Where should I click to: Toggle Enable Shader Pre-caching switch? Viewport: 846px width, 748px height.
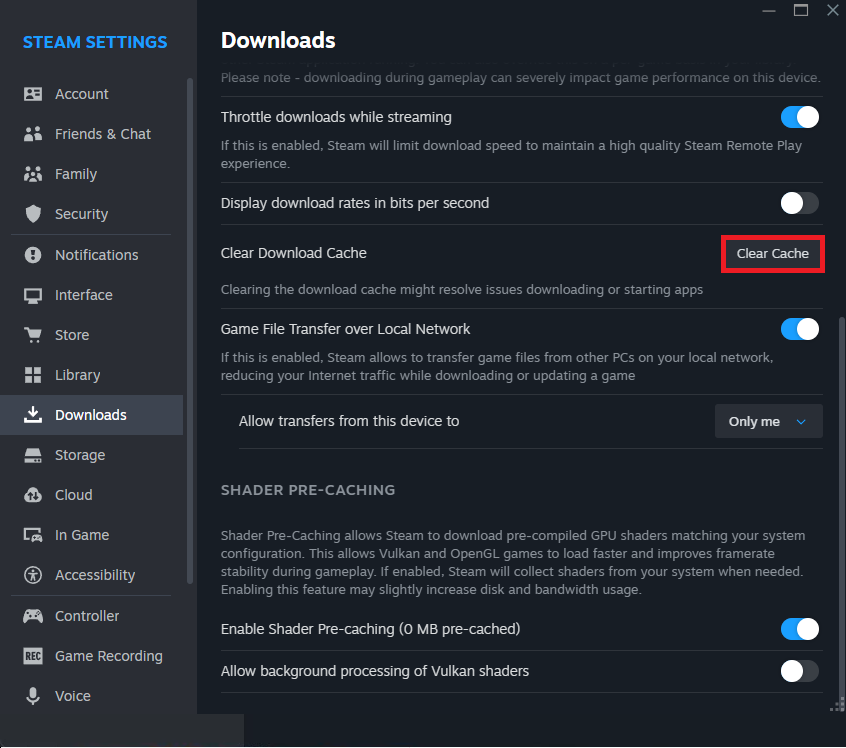pos(800,629)
